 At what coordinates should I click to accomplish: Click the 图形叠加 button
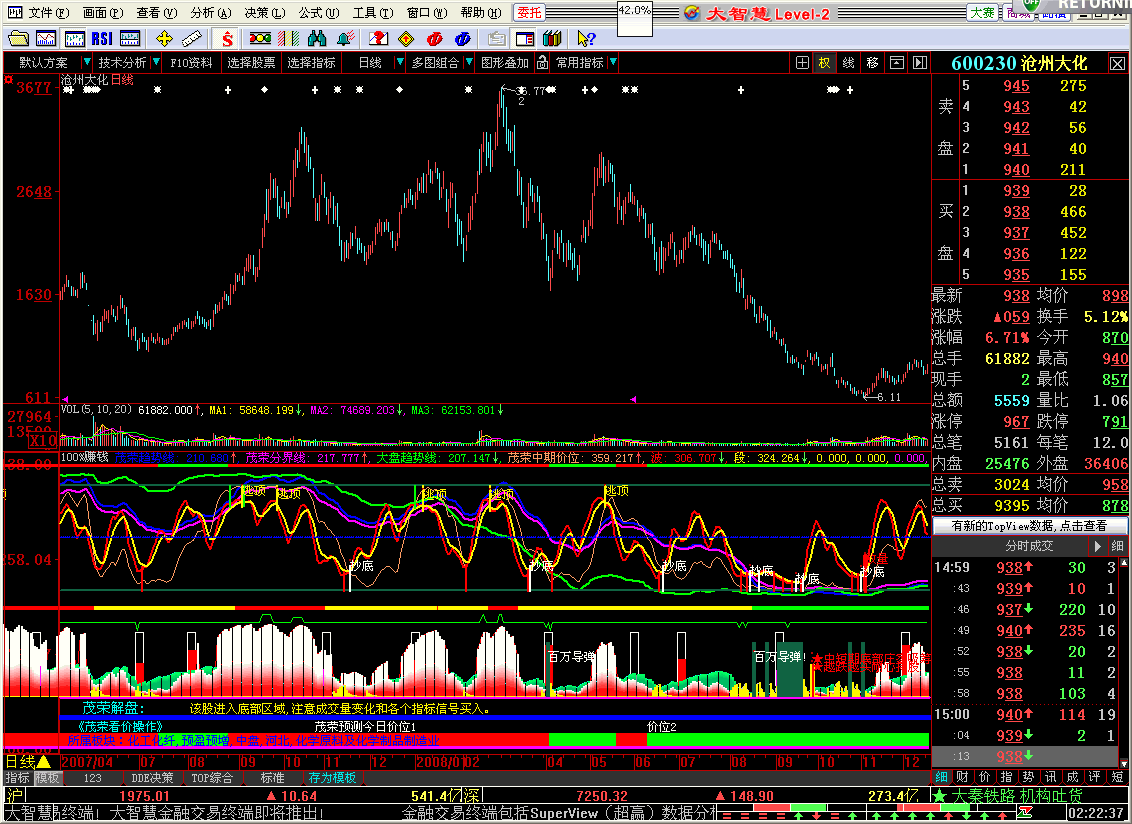click(x=505, y=63)
